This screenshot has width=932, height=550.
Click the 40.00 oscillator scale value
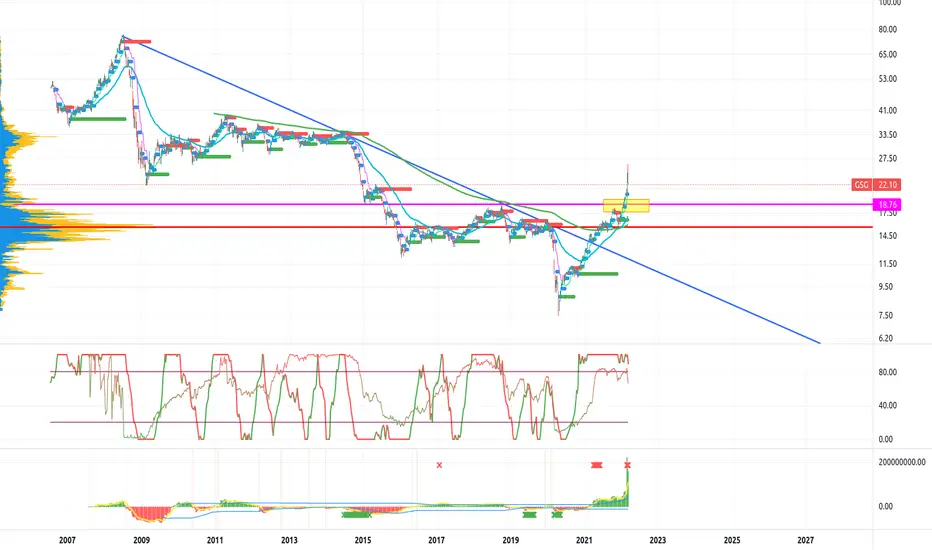click(x=887, y=405)
